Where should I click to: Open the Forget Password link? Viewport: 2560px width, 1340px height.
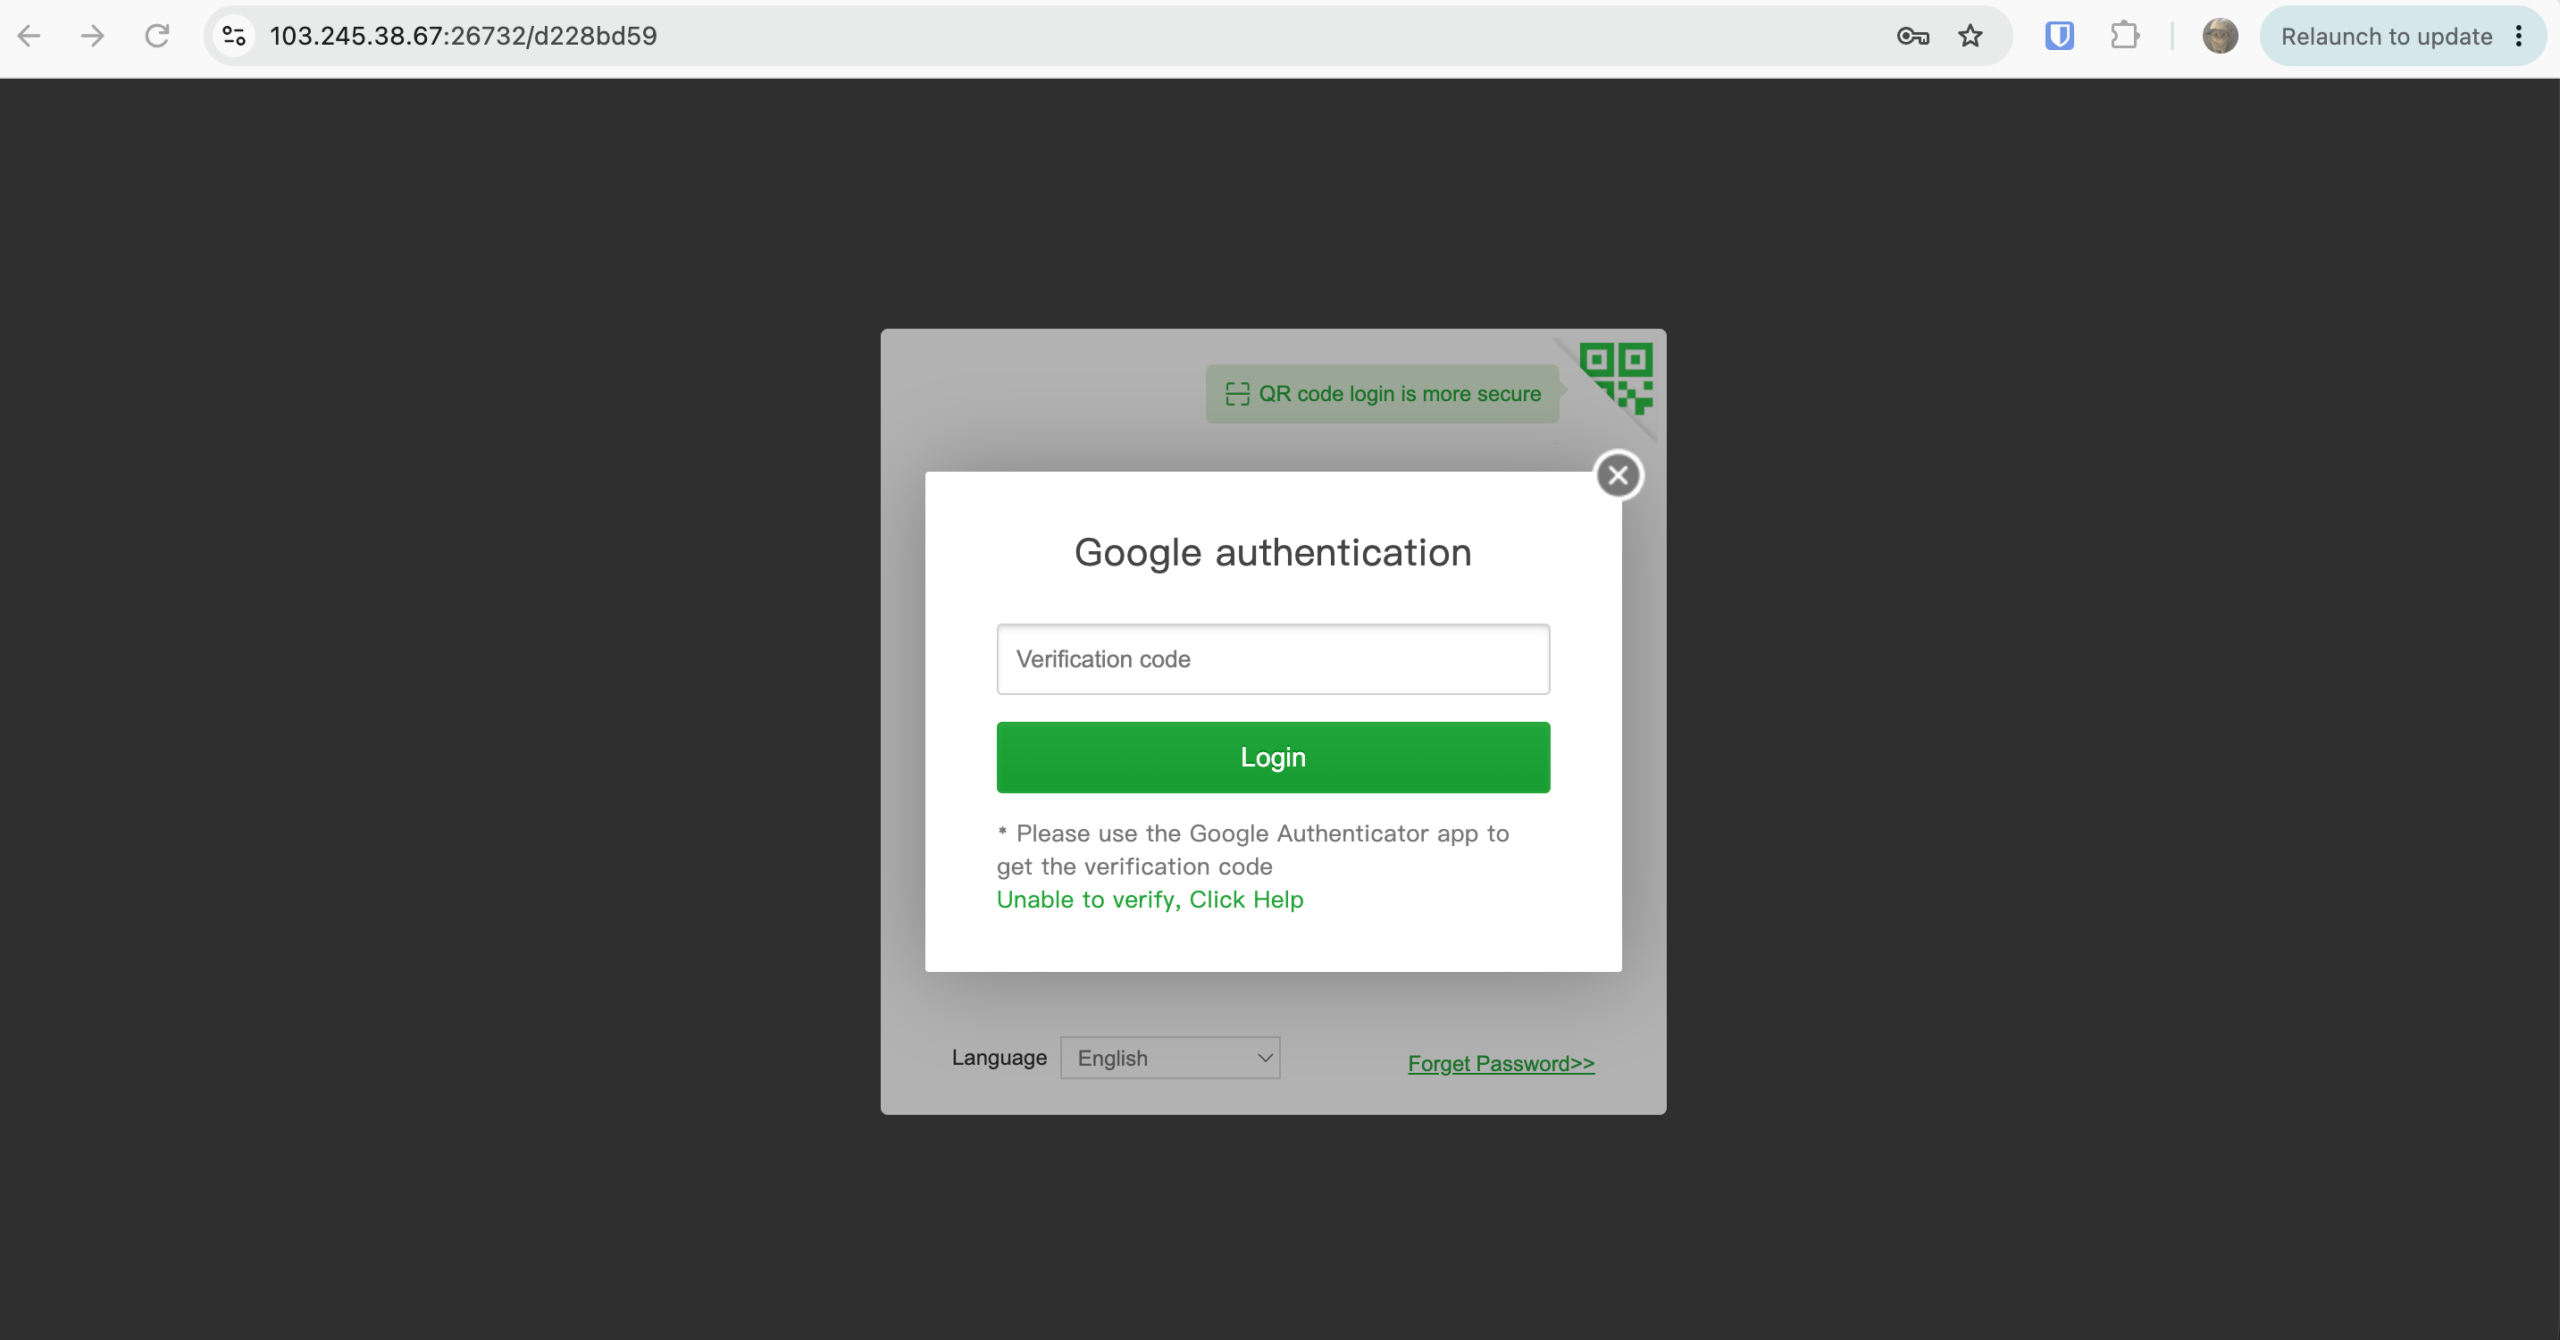[1501, 1063]
